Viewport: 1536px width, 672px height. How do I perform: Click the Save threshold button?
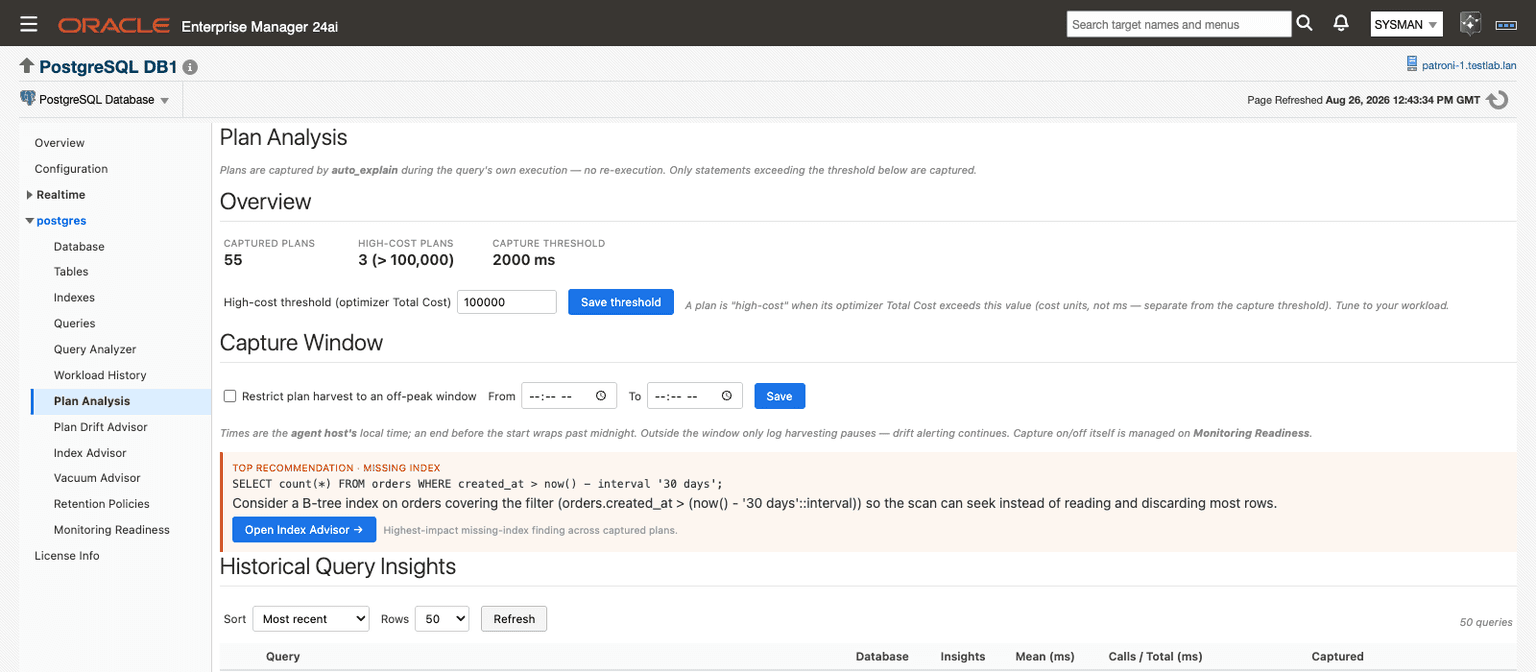(x=621, y=302)
